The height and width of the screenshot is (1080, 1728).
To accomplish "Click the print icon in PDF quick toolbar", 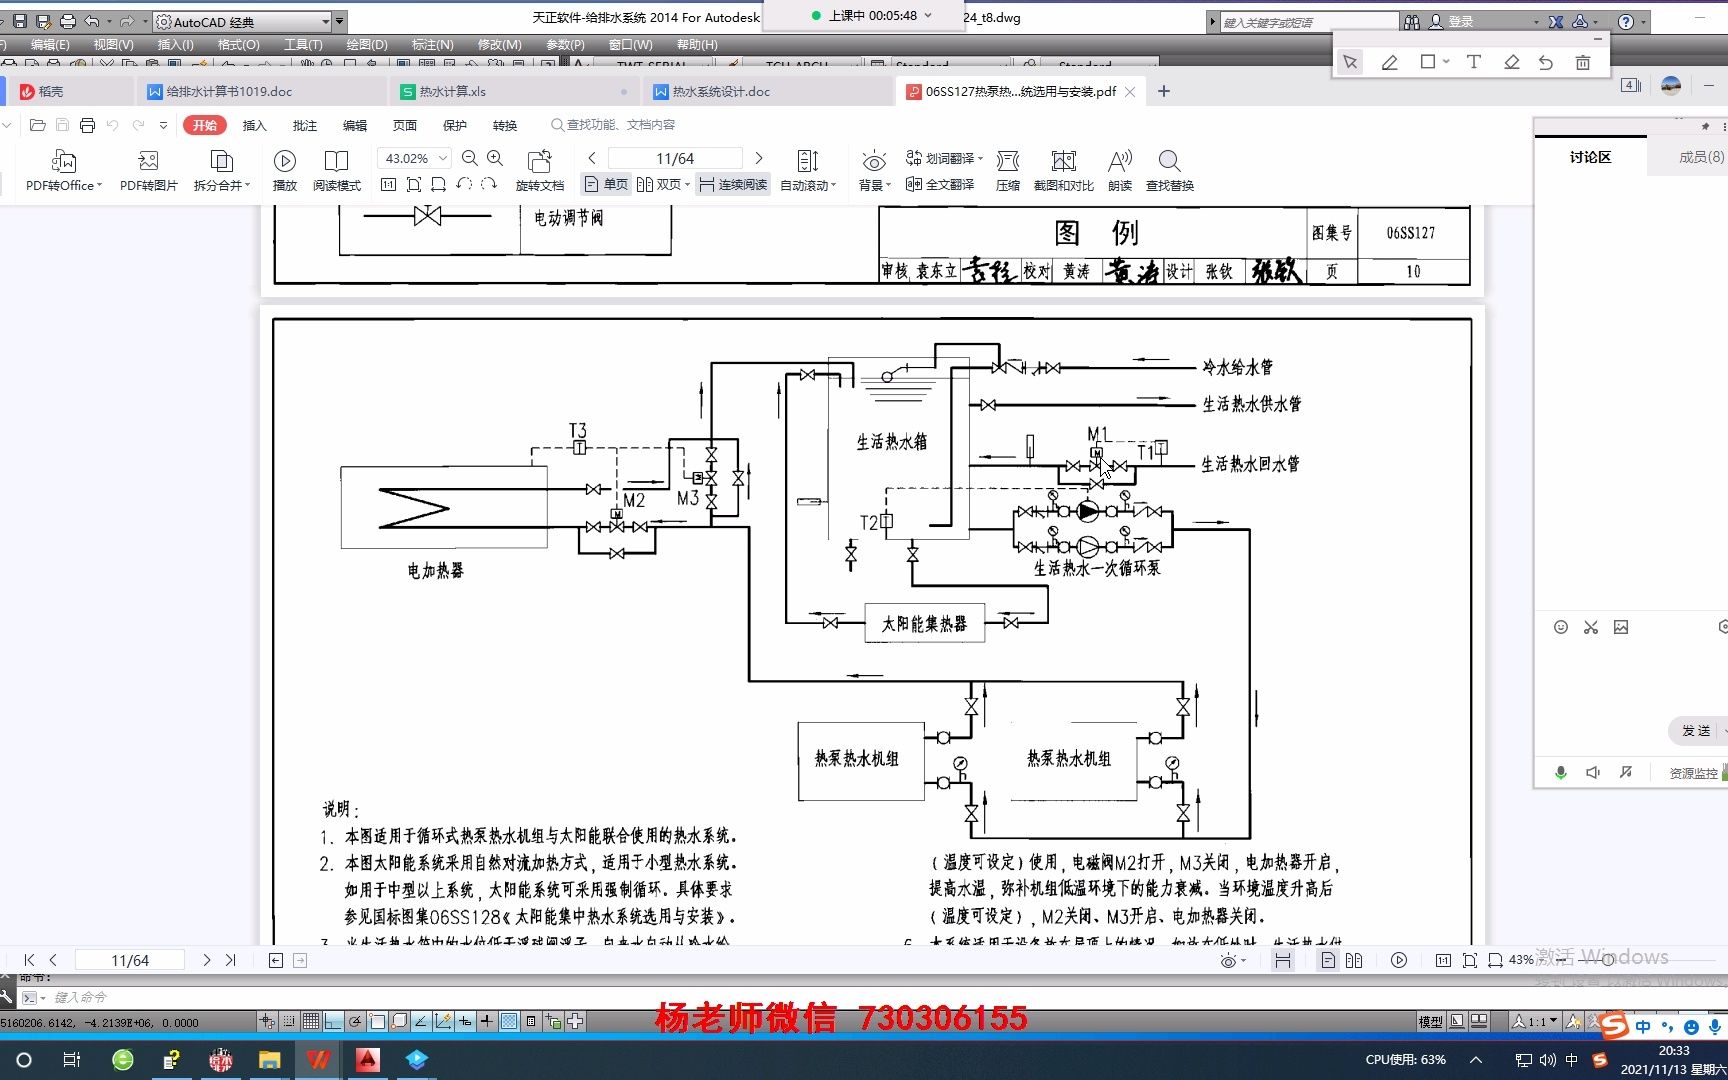I will [x=87, y=125].
